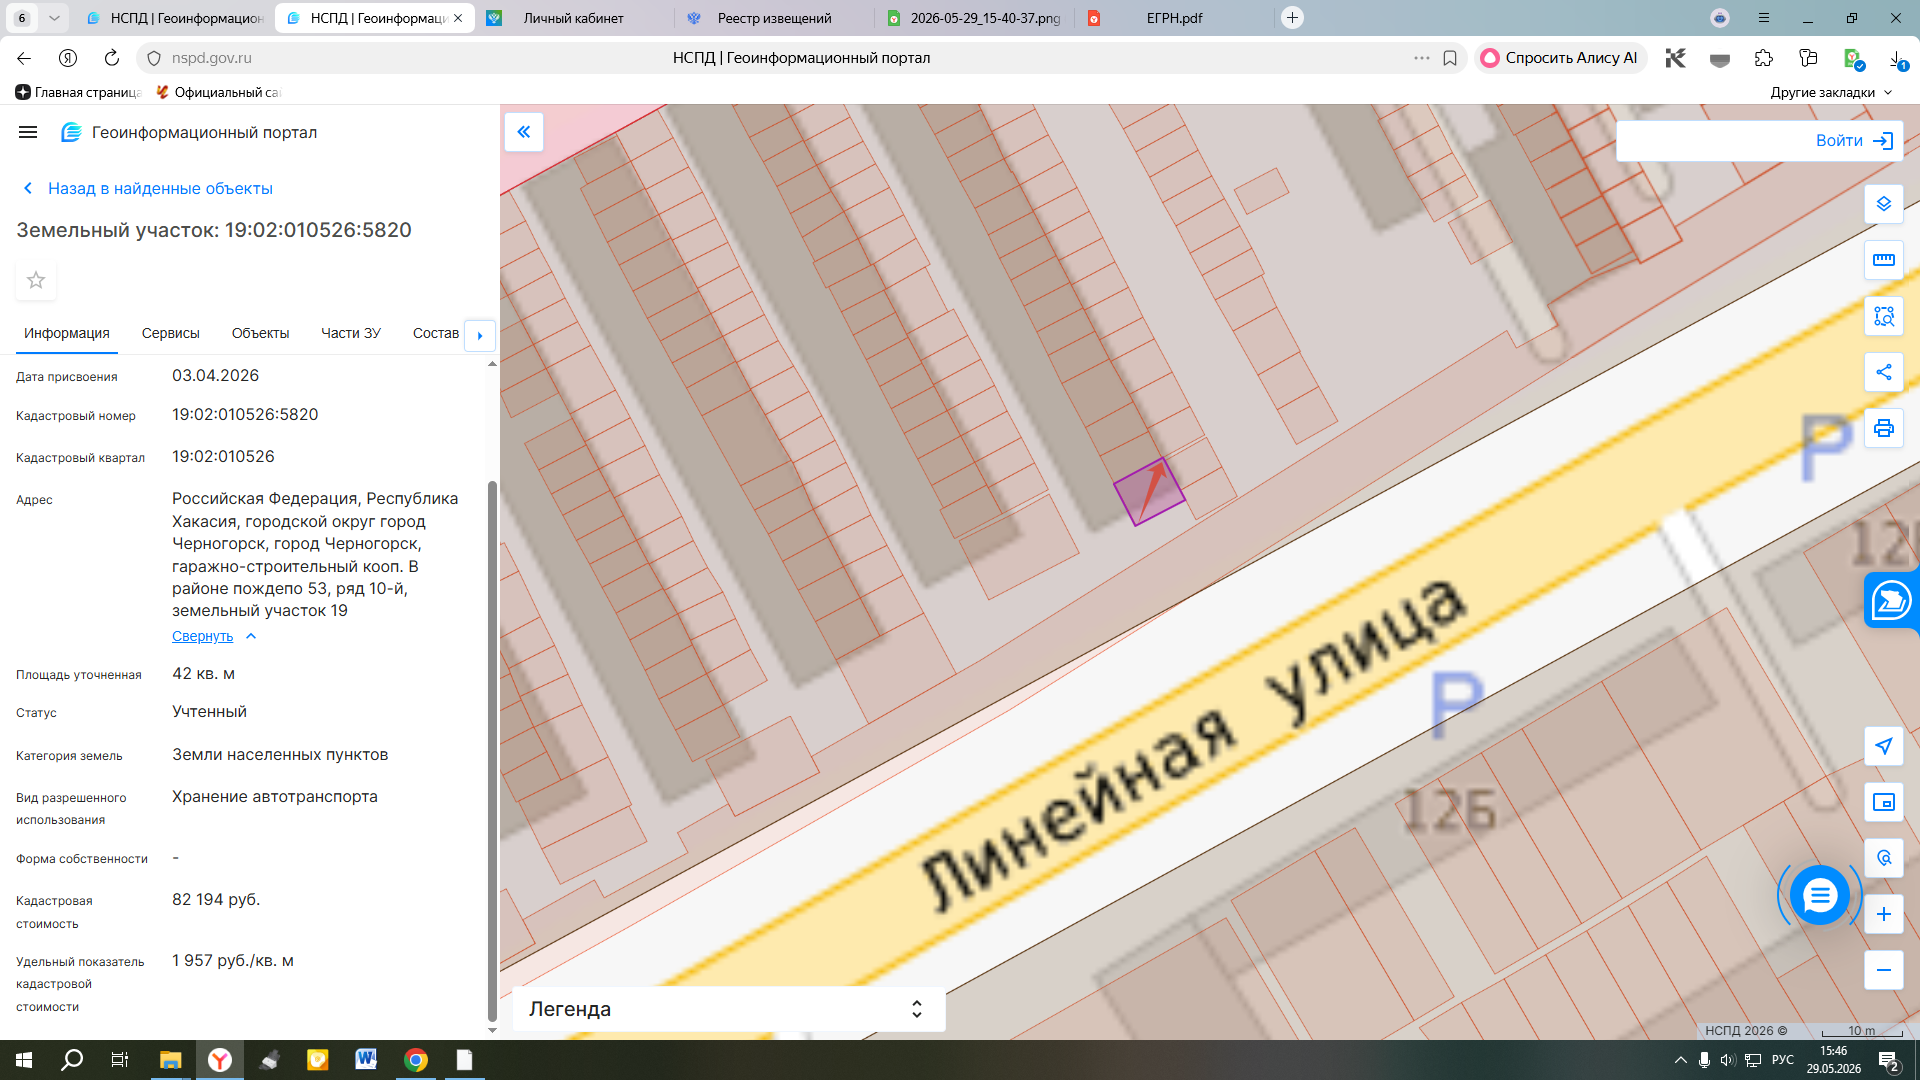Viewport: 1920px width, 1080px height.
Task: Open the Главная страница bookmark
Action: coord(78,92)
